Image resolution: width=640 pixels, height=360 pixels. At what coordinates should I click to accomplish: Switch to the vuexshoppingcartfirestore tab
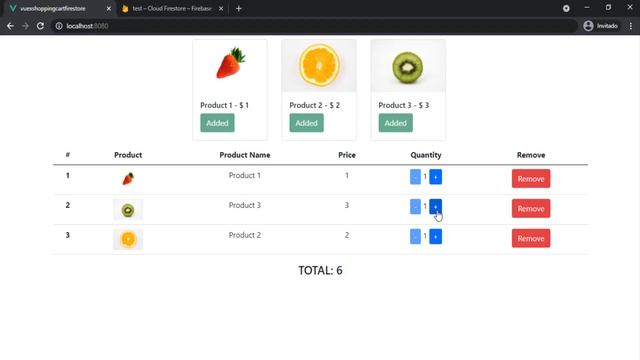tap(58, 8)
